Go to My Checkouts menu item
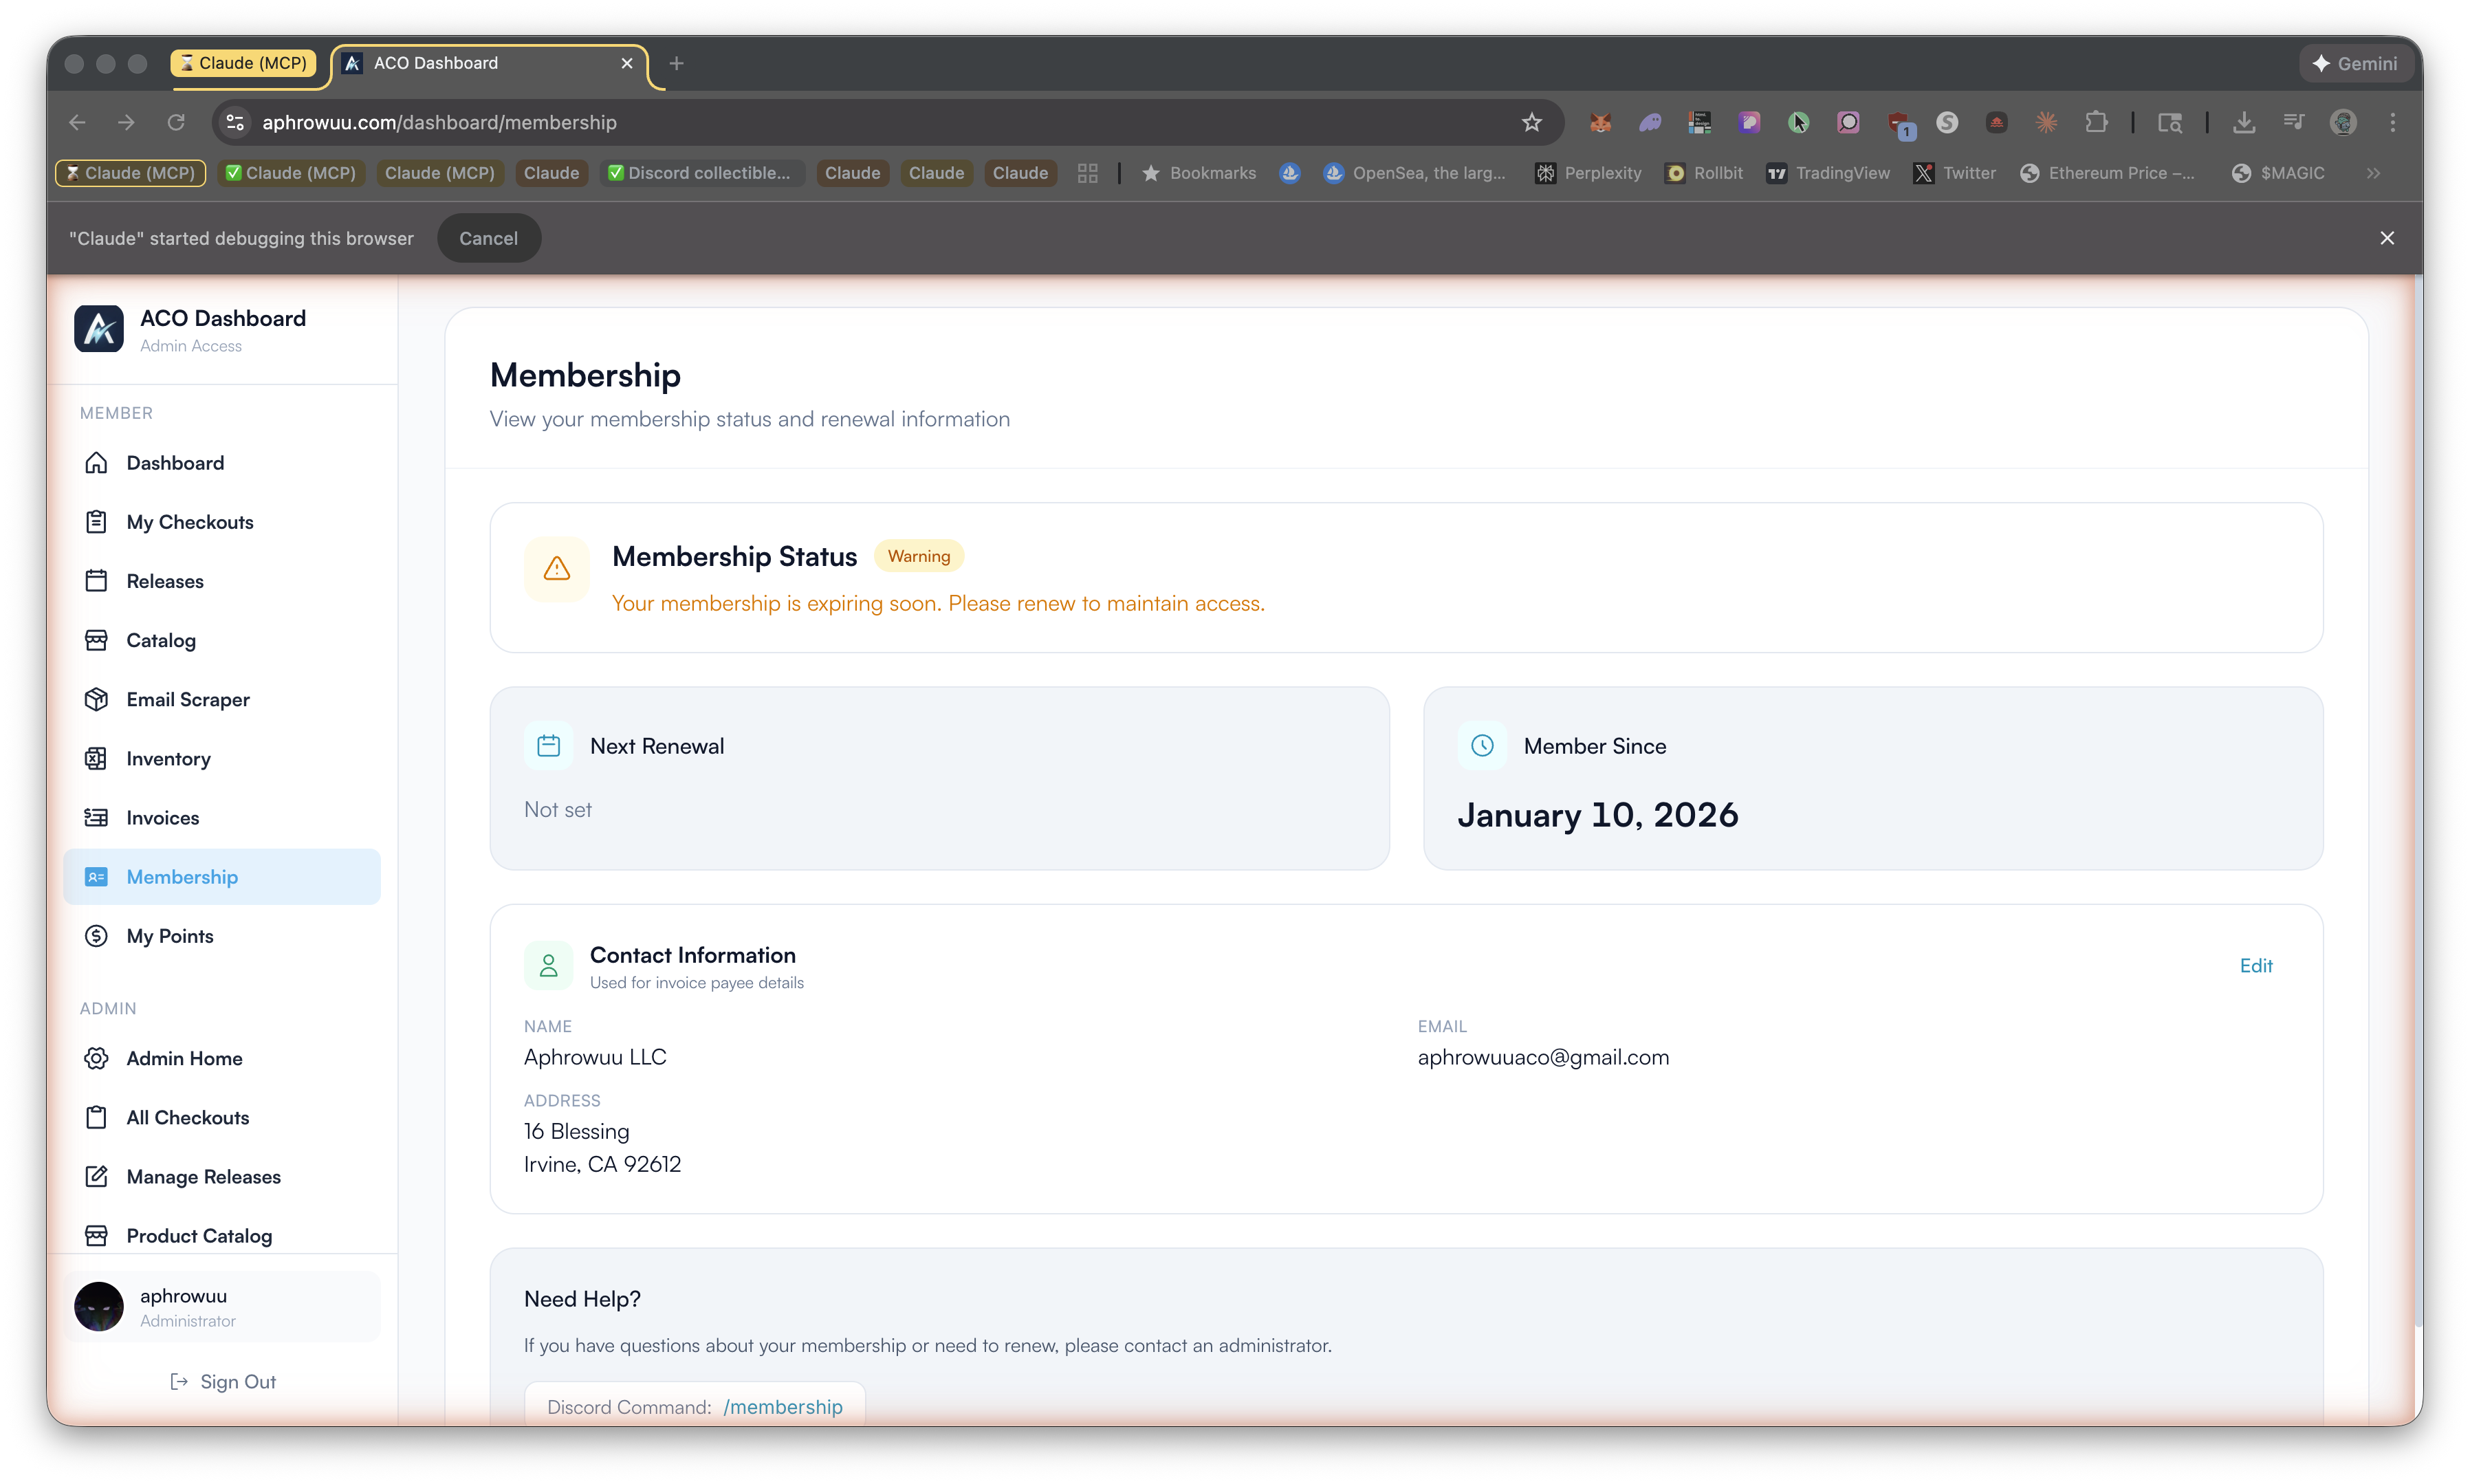Screen dimensions: 2470x1484 190,522
